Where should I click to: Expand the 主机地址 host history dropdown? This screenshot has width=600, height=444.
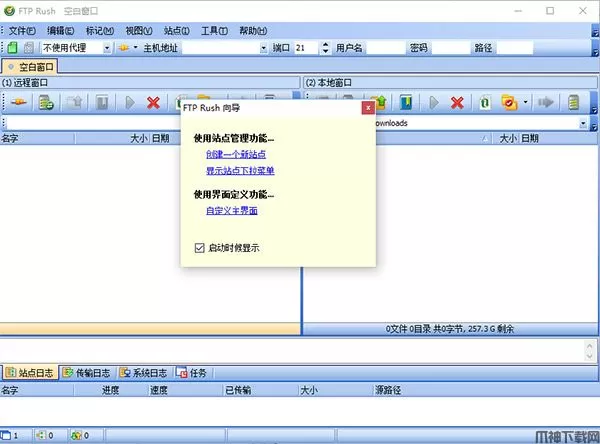[x=263, y=48]
